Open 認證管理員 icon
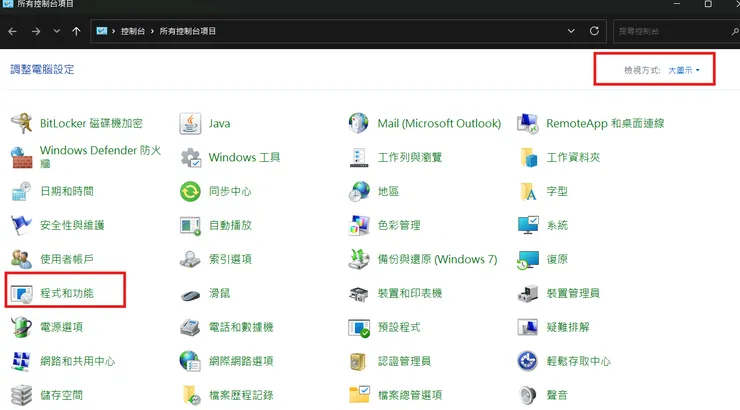The height and width of the screenshot is (410, 740). click(359, 361)
